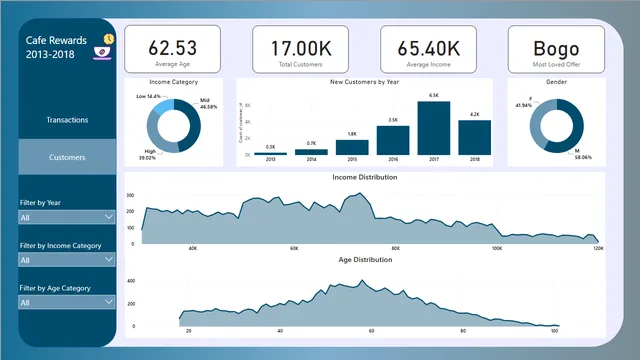
Task: Click the 80K tick on Income Distribution axis
Action: click(x=396, y=248)
